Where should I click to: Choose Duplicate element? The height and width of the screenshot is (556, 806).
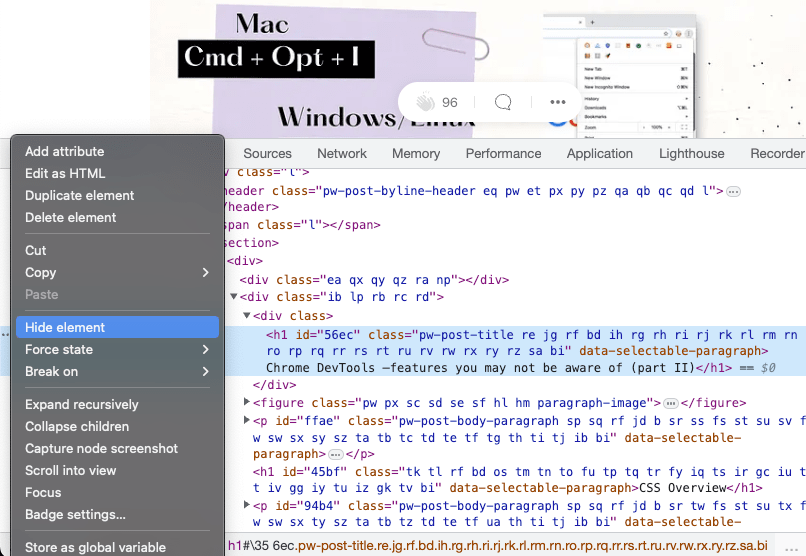(x=80, y=196)
